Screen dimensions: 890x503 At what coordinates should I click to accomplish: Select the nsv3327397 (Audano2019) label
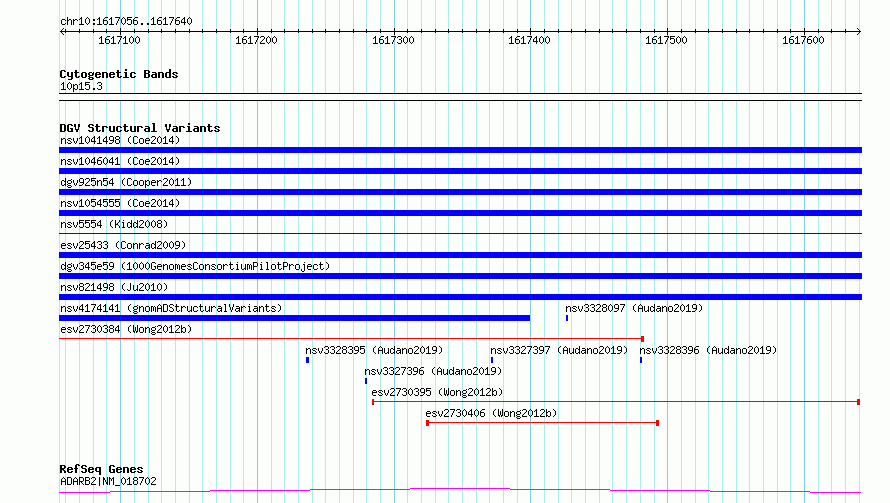click(x=559, y=350)
